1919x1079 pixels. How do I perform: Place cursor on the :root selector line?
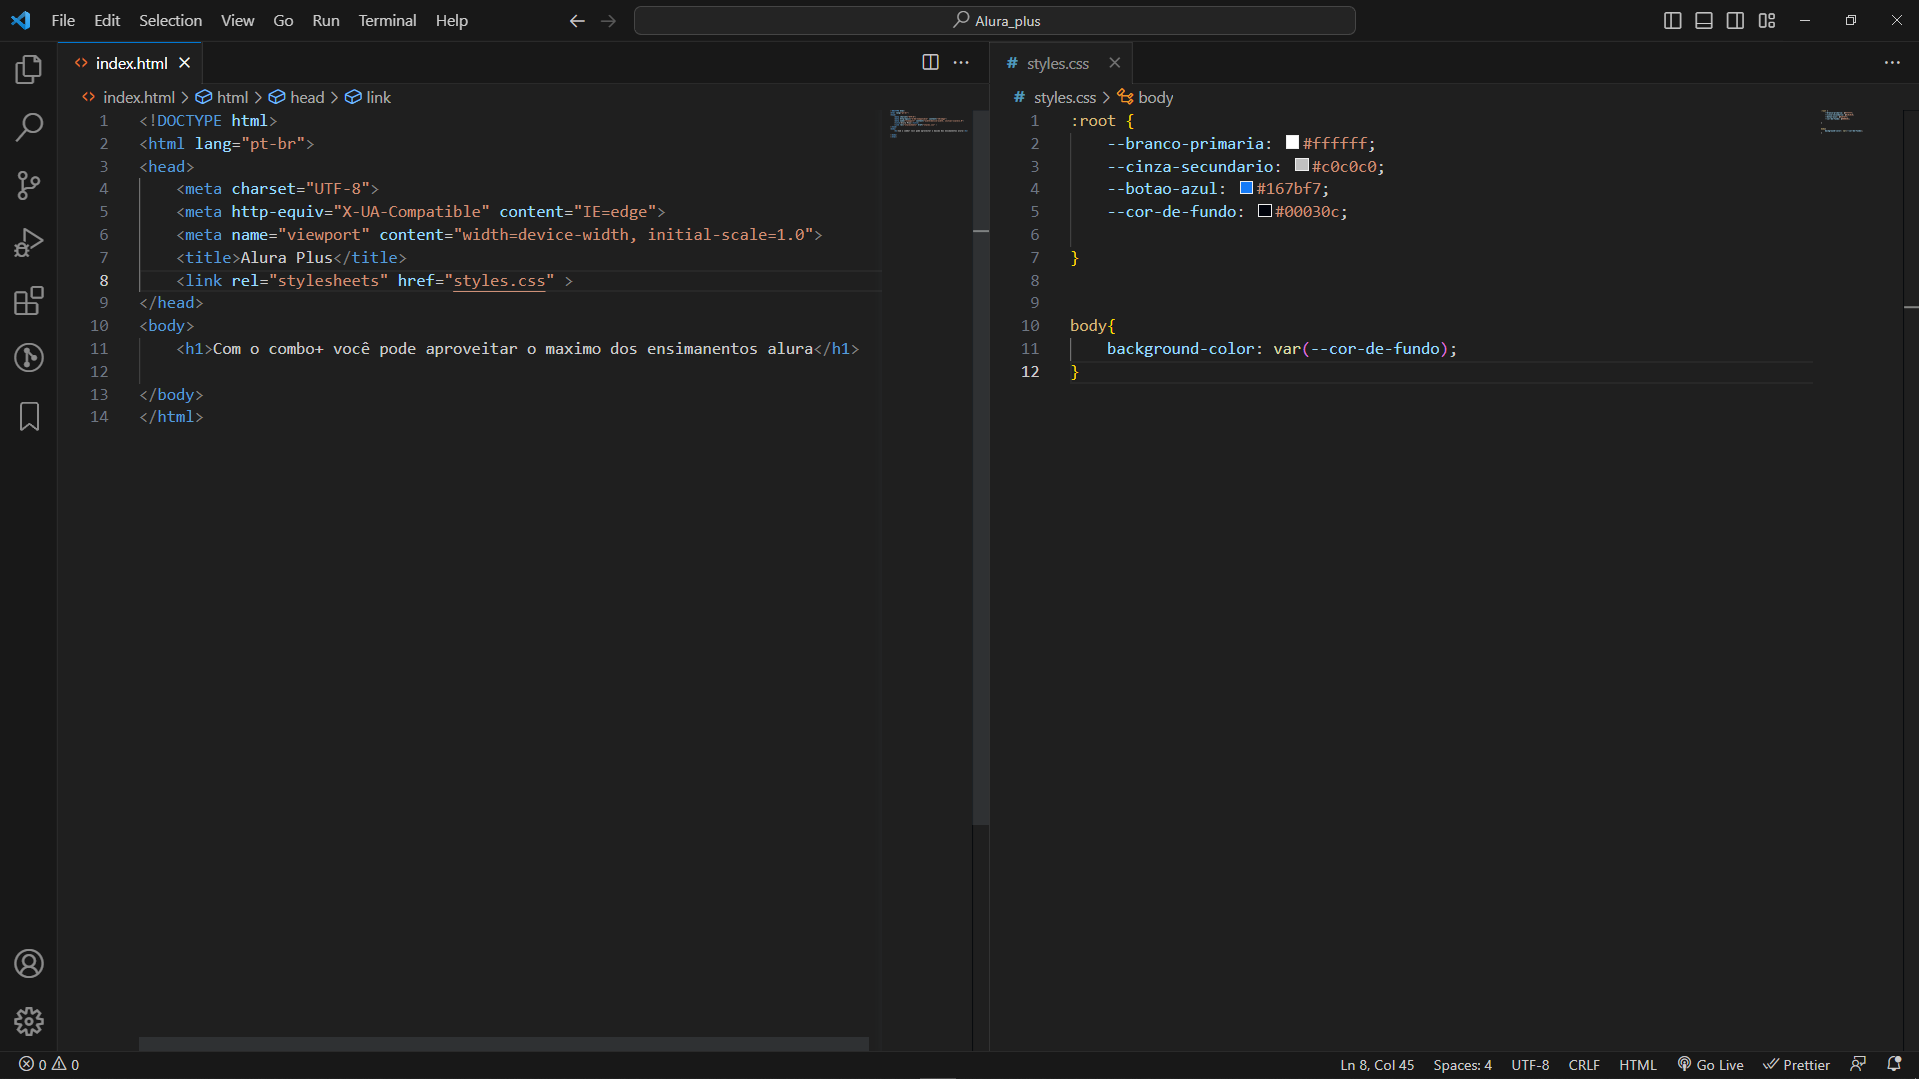pyautogui.click(x=1102, y=121)
